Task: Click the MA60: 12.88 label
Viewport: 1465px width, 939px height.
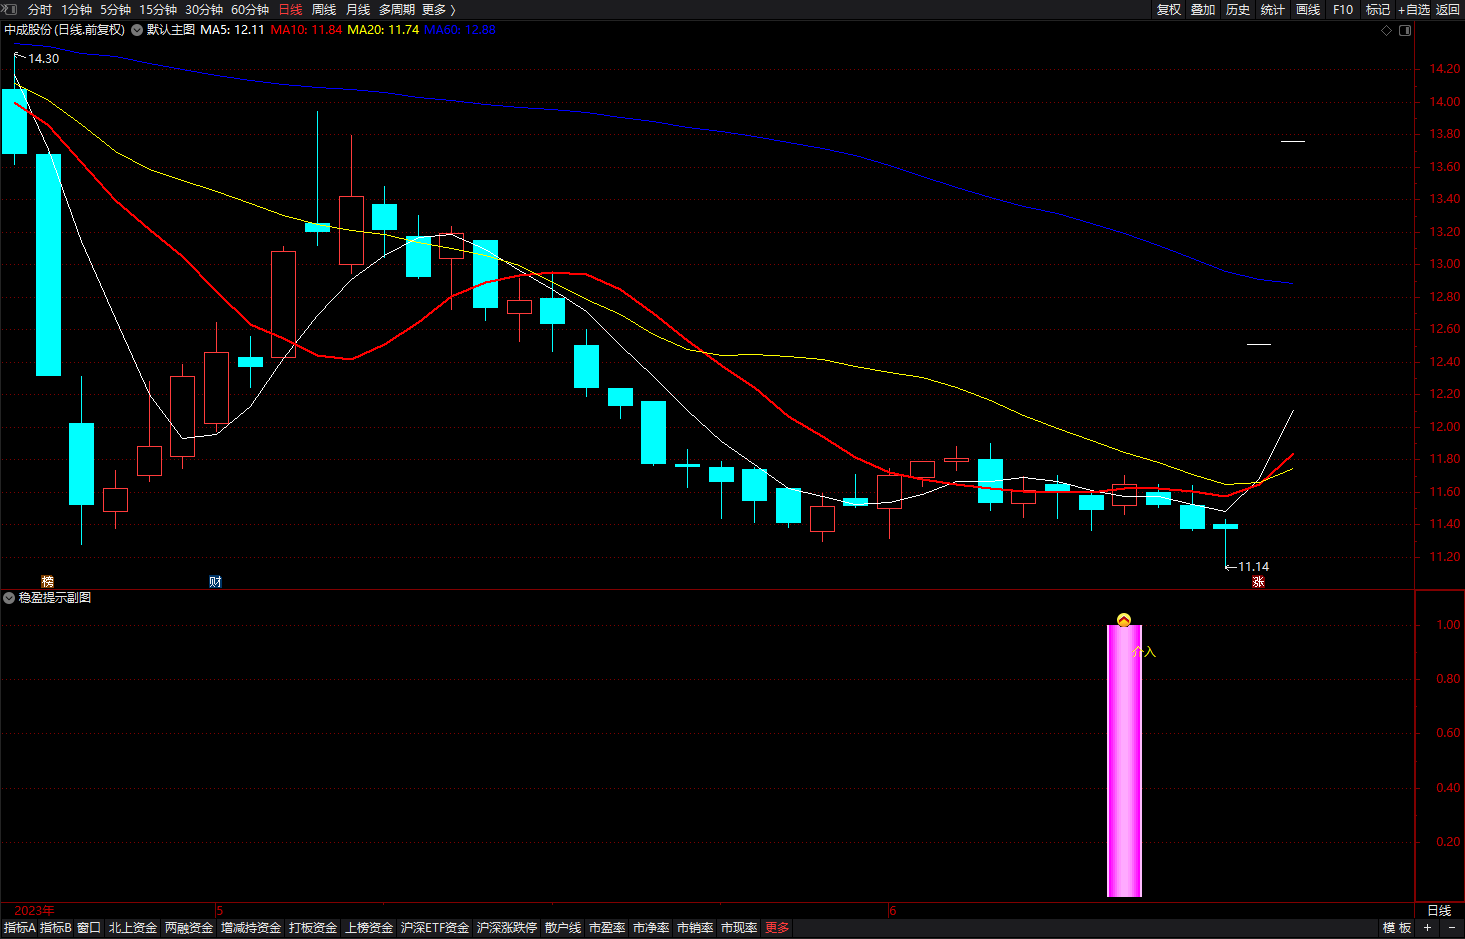Action: click(x=460, y=30)
